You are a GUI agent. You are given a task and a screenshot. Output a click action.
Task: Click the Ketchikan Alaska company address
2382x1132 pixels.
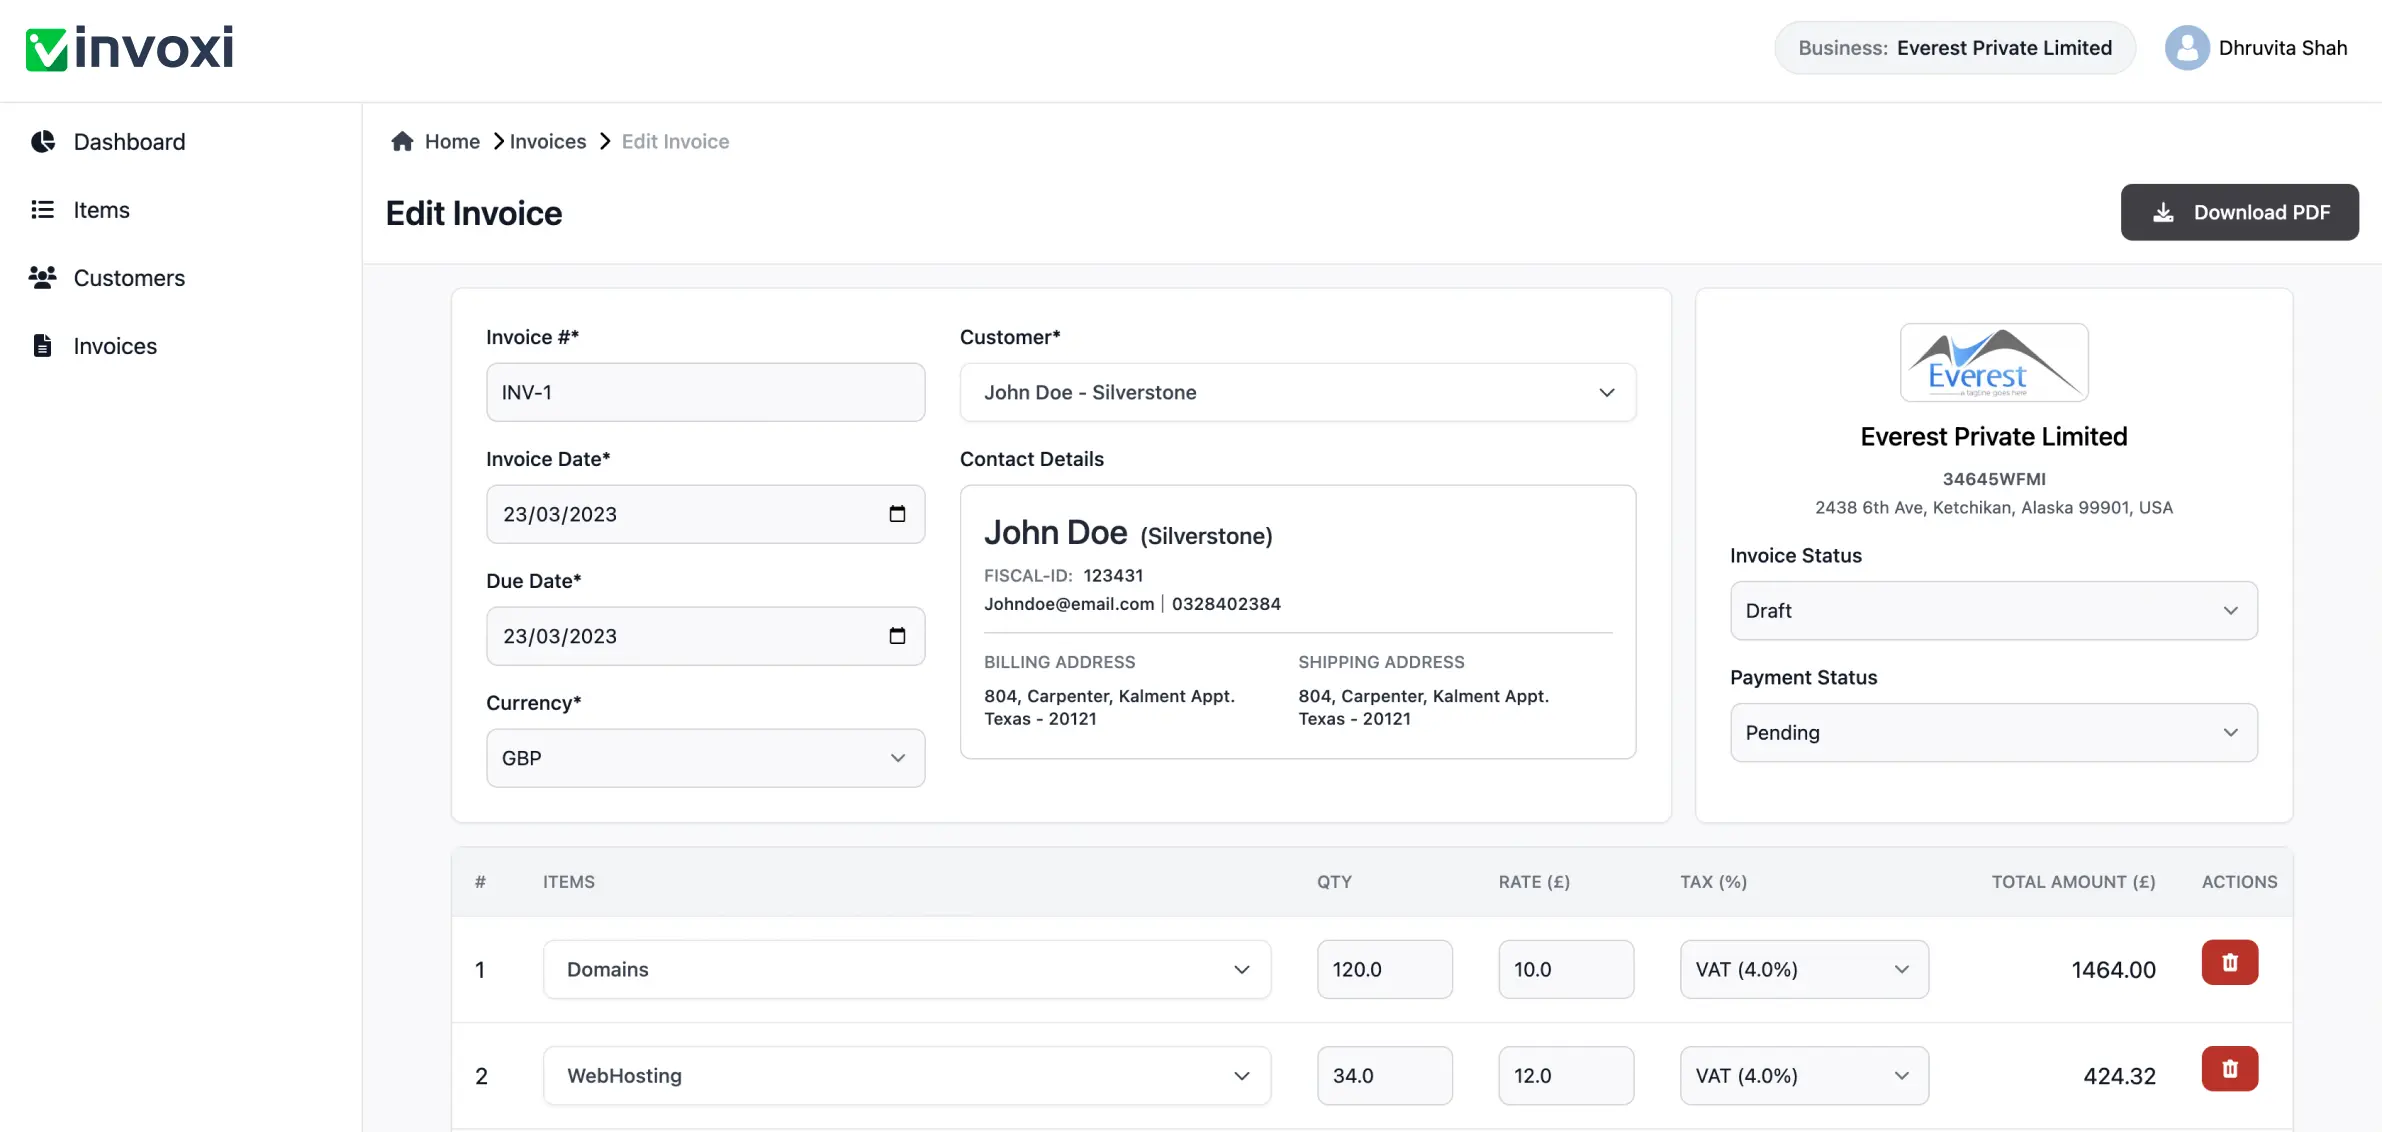[x=1993, y=507]
